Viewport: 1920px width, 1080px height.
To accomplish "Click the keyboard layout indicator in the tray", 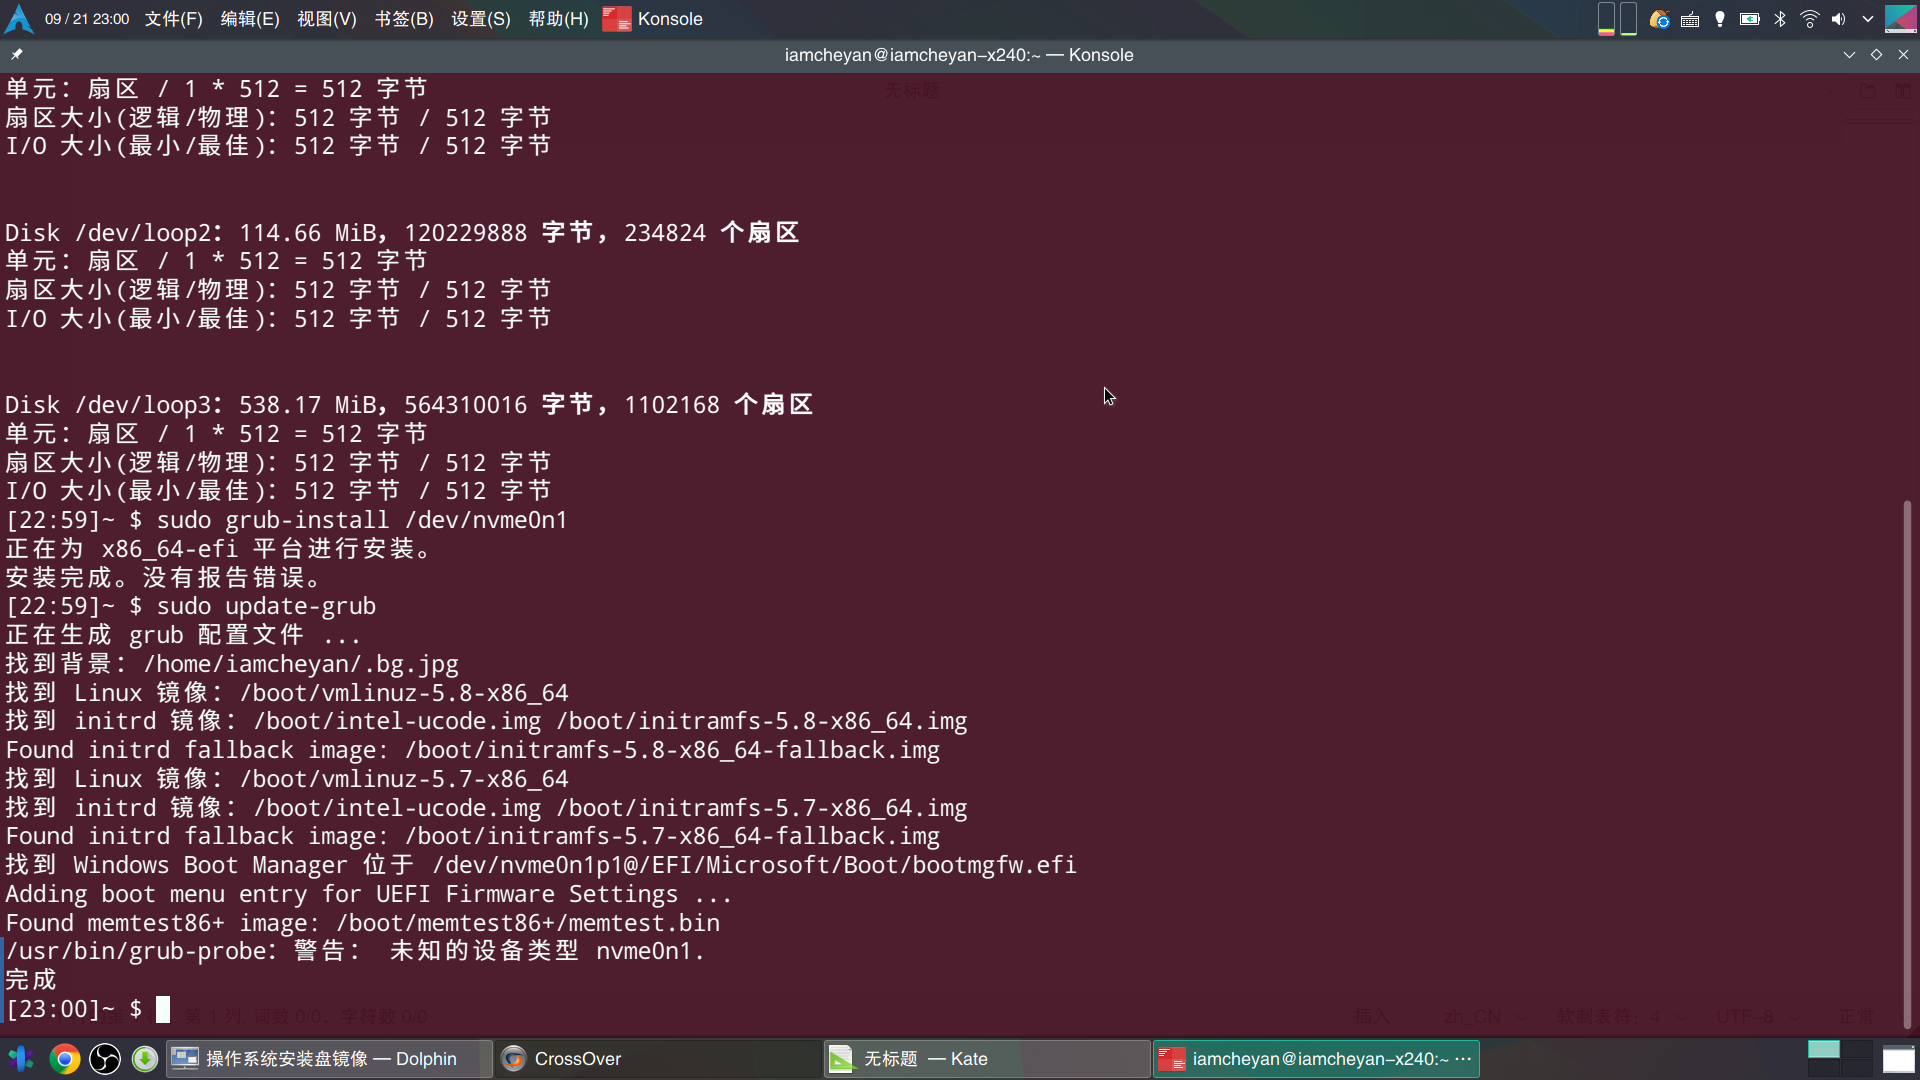I will point(1689,19).
